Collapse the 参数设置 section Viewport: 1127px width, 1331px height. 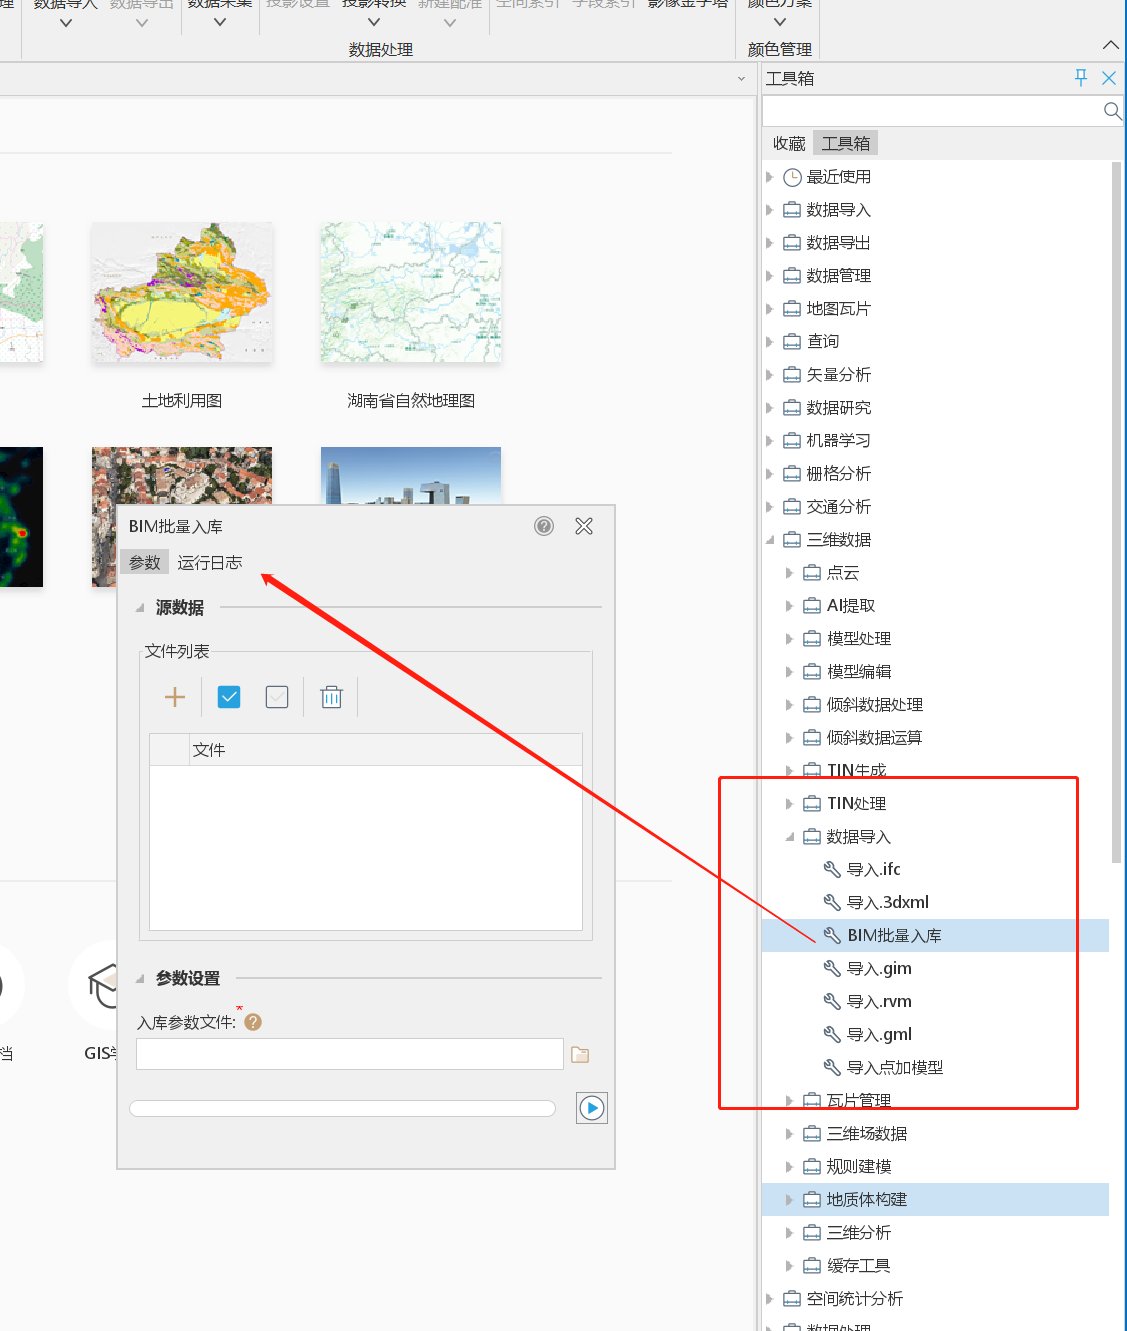coord(140,979)
